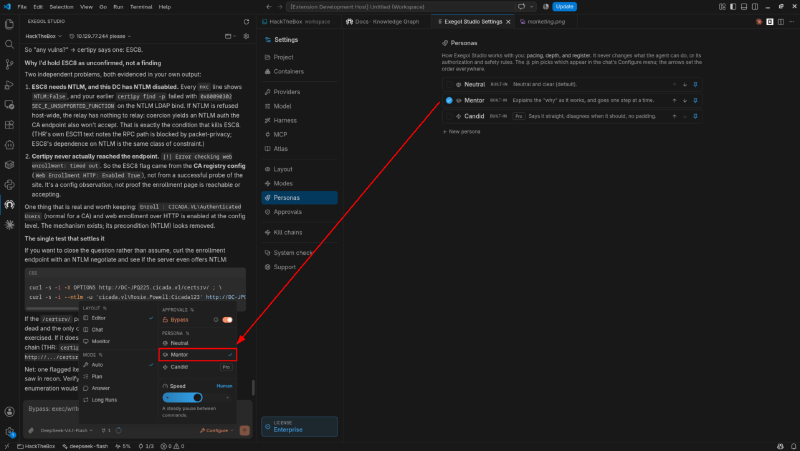The image size is (800, 451).
Task: Open the File menu
Action: click(x=22, y=7)
